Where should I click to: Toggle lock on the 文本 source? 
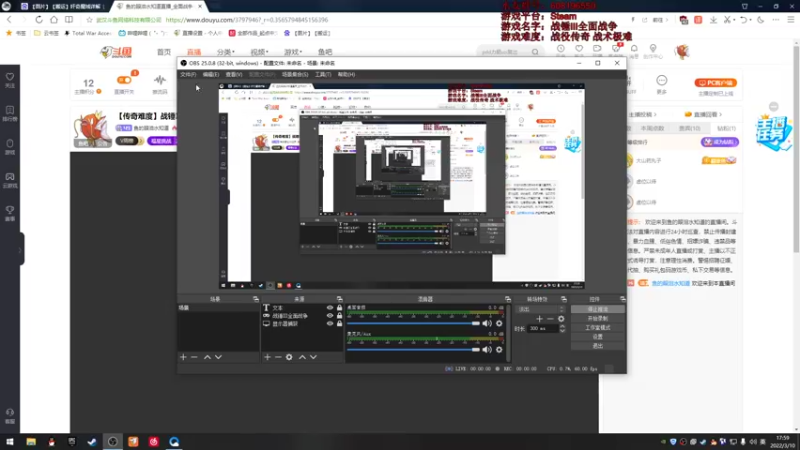[339, 308]
